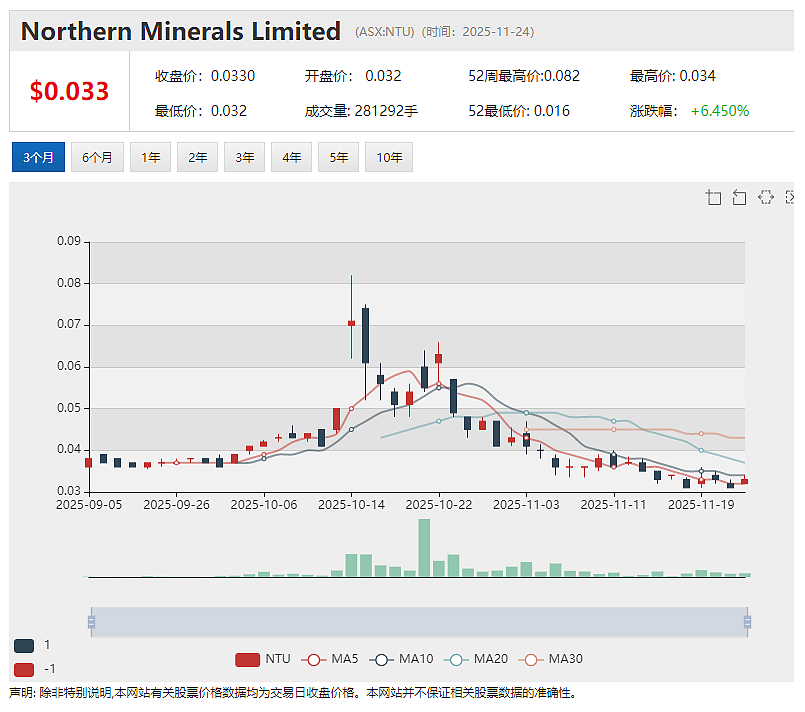Select the 4年 range tab
Viewport: 805px width, 712px height.
[292, 157]
